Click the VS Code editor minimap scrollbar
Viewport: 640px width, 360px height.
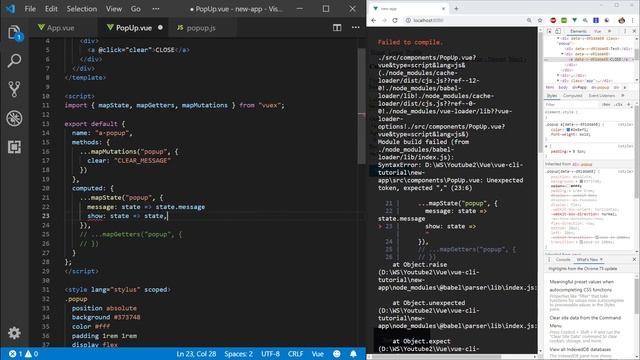point(362,106)
